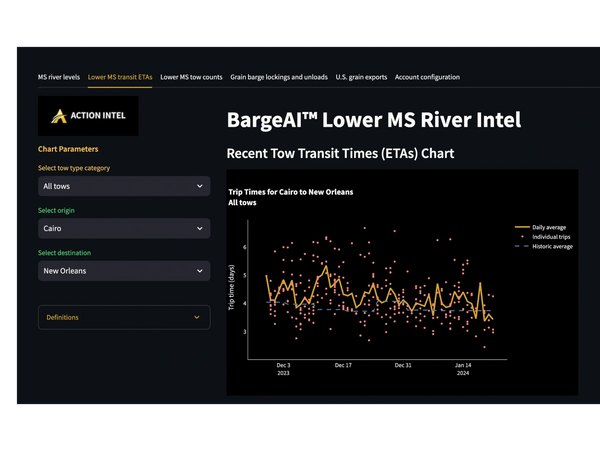600x451 pixels.
Task: Click the 'Dec 17' axis label
Action: click(x=343, y=365)
